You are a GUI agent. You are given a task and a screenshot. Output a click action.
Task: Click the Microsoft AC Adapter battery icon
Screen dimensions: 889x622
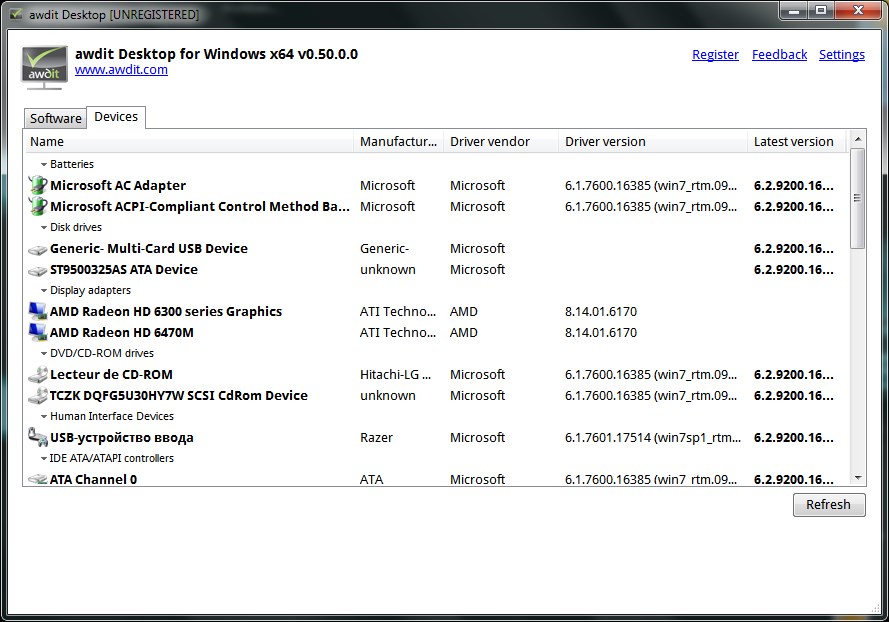coord(37,185)
